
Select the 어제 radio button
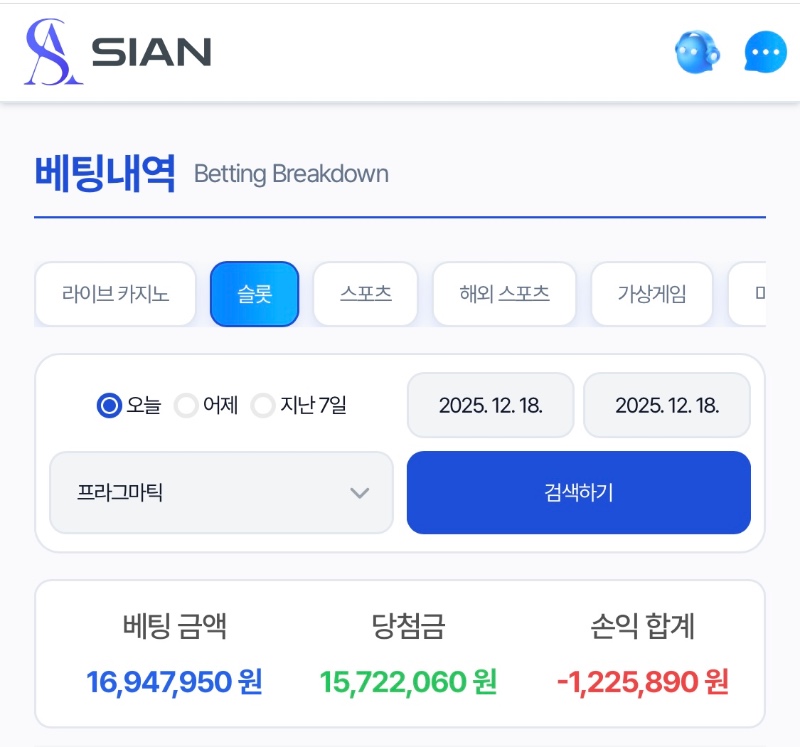click(x=186, y=406)
